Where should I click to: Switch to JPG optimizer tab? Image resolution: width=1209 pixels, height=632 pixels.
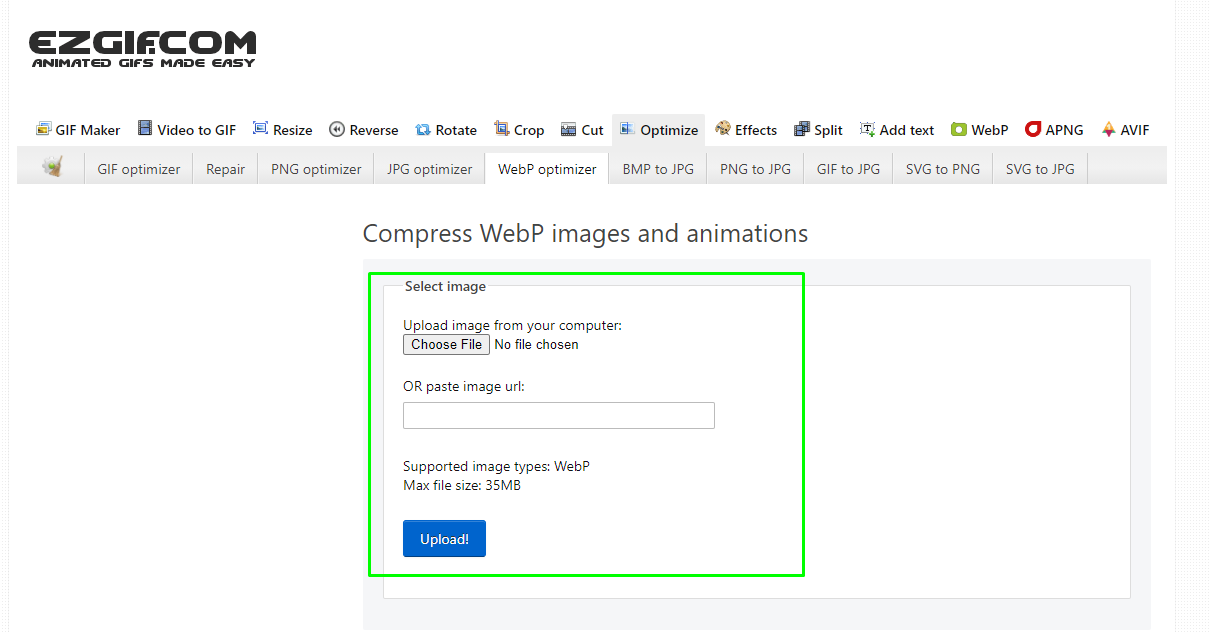tap(430, 169)
